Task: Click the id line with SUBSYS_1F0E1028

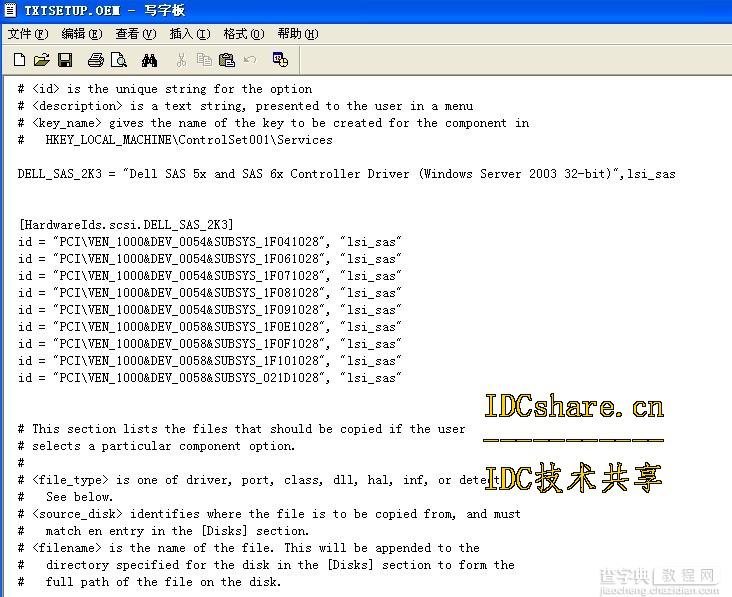Action: click(x=210, y=327)
